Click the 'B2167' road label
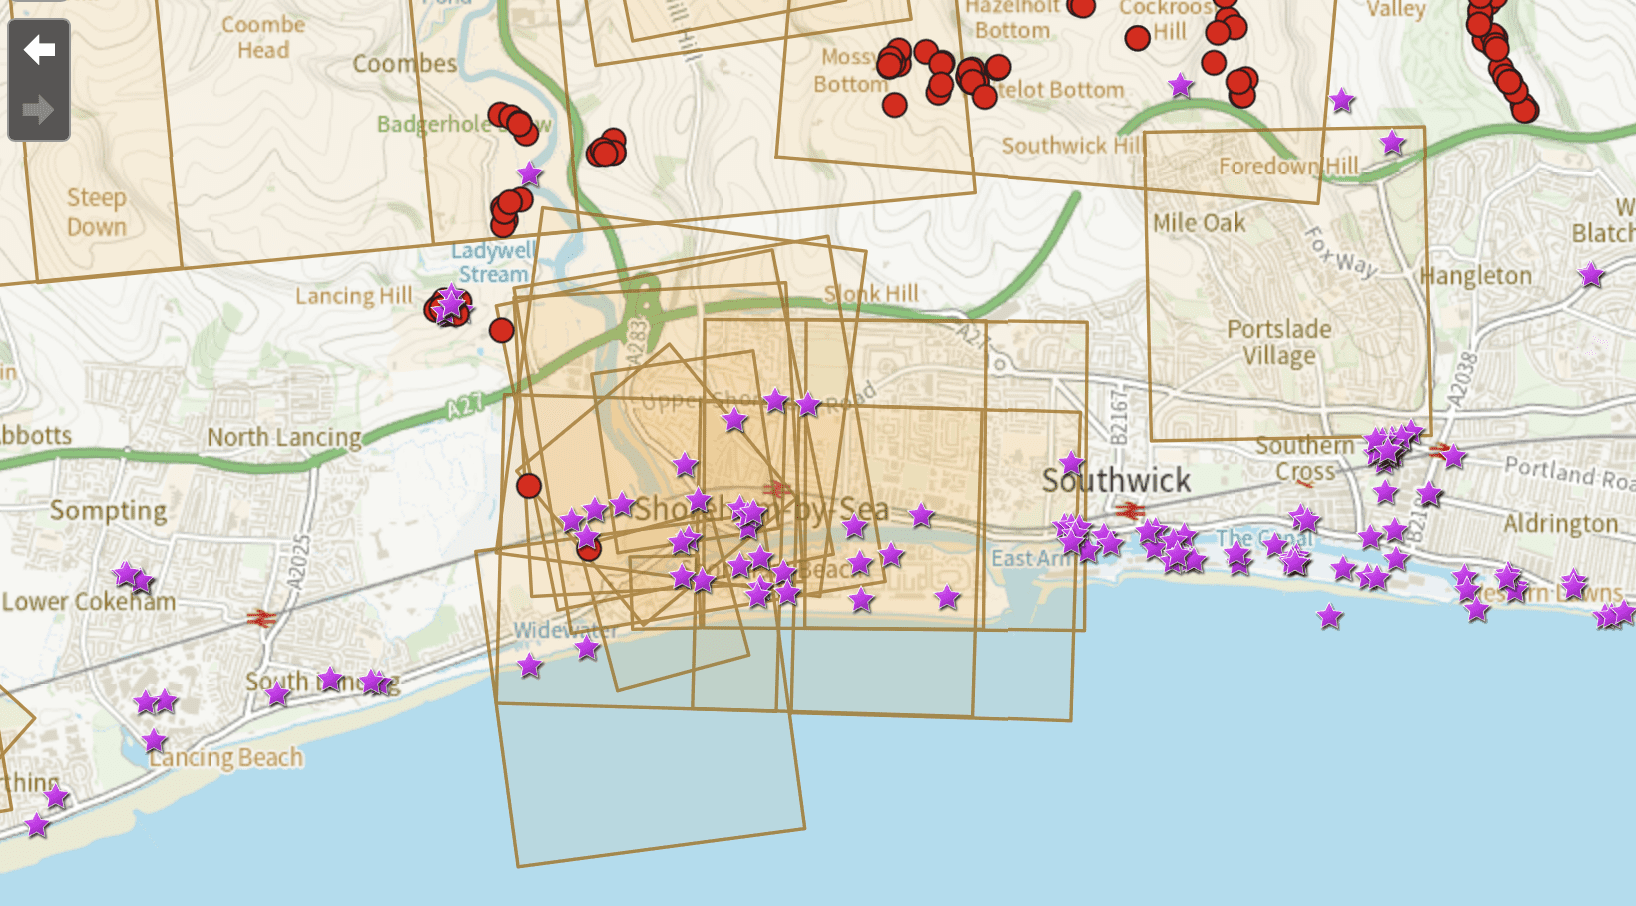 pyautogui.click(x=1119, y=417)
